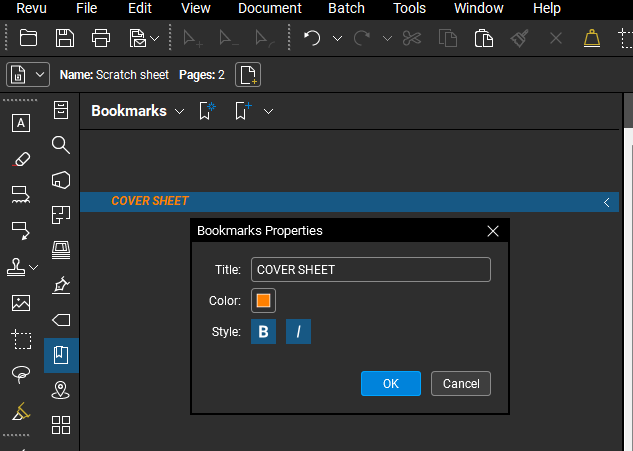The width and height of the screenshot is (633, 451).
Task: Click the Save disk icon
Action: click(x=65, y=38)
